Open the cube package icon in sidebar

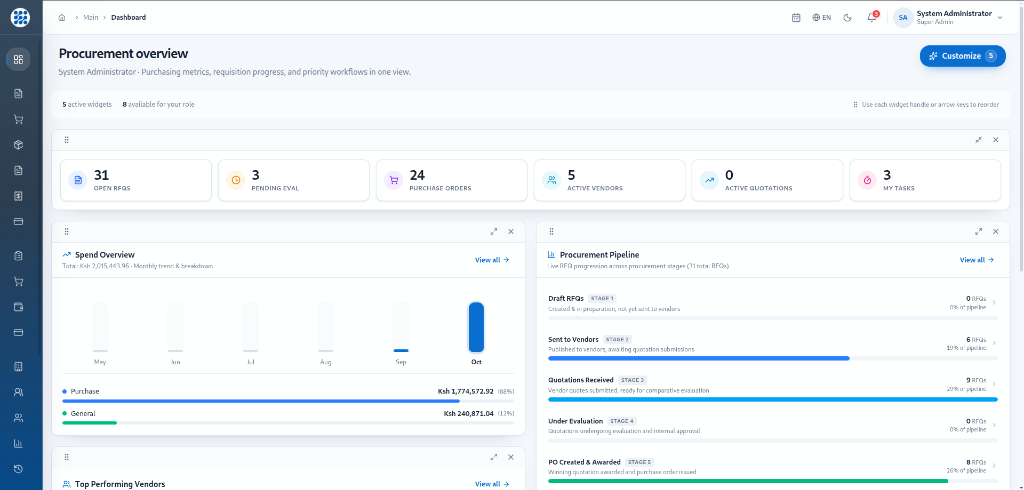pyautogui.click(x=18, y=144)
